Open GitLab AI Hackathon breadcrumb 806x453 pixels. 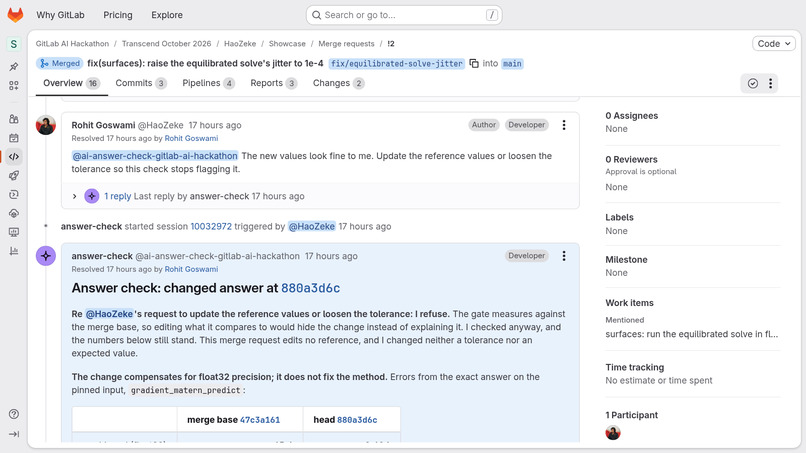point(72,44)
